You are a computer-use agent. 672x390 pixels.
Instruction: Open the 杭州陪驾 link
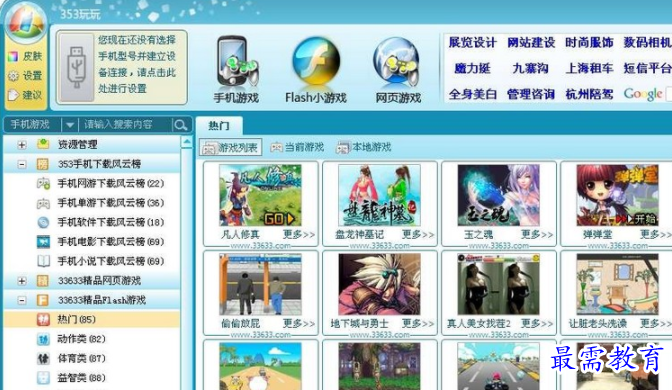(x=589, y=94)
